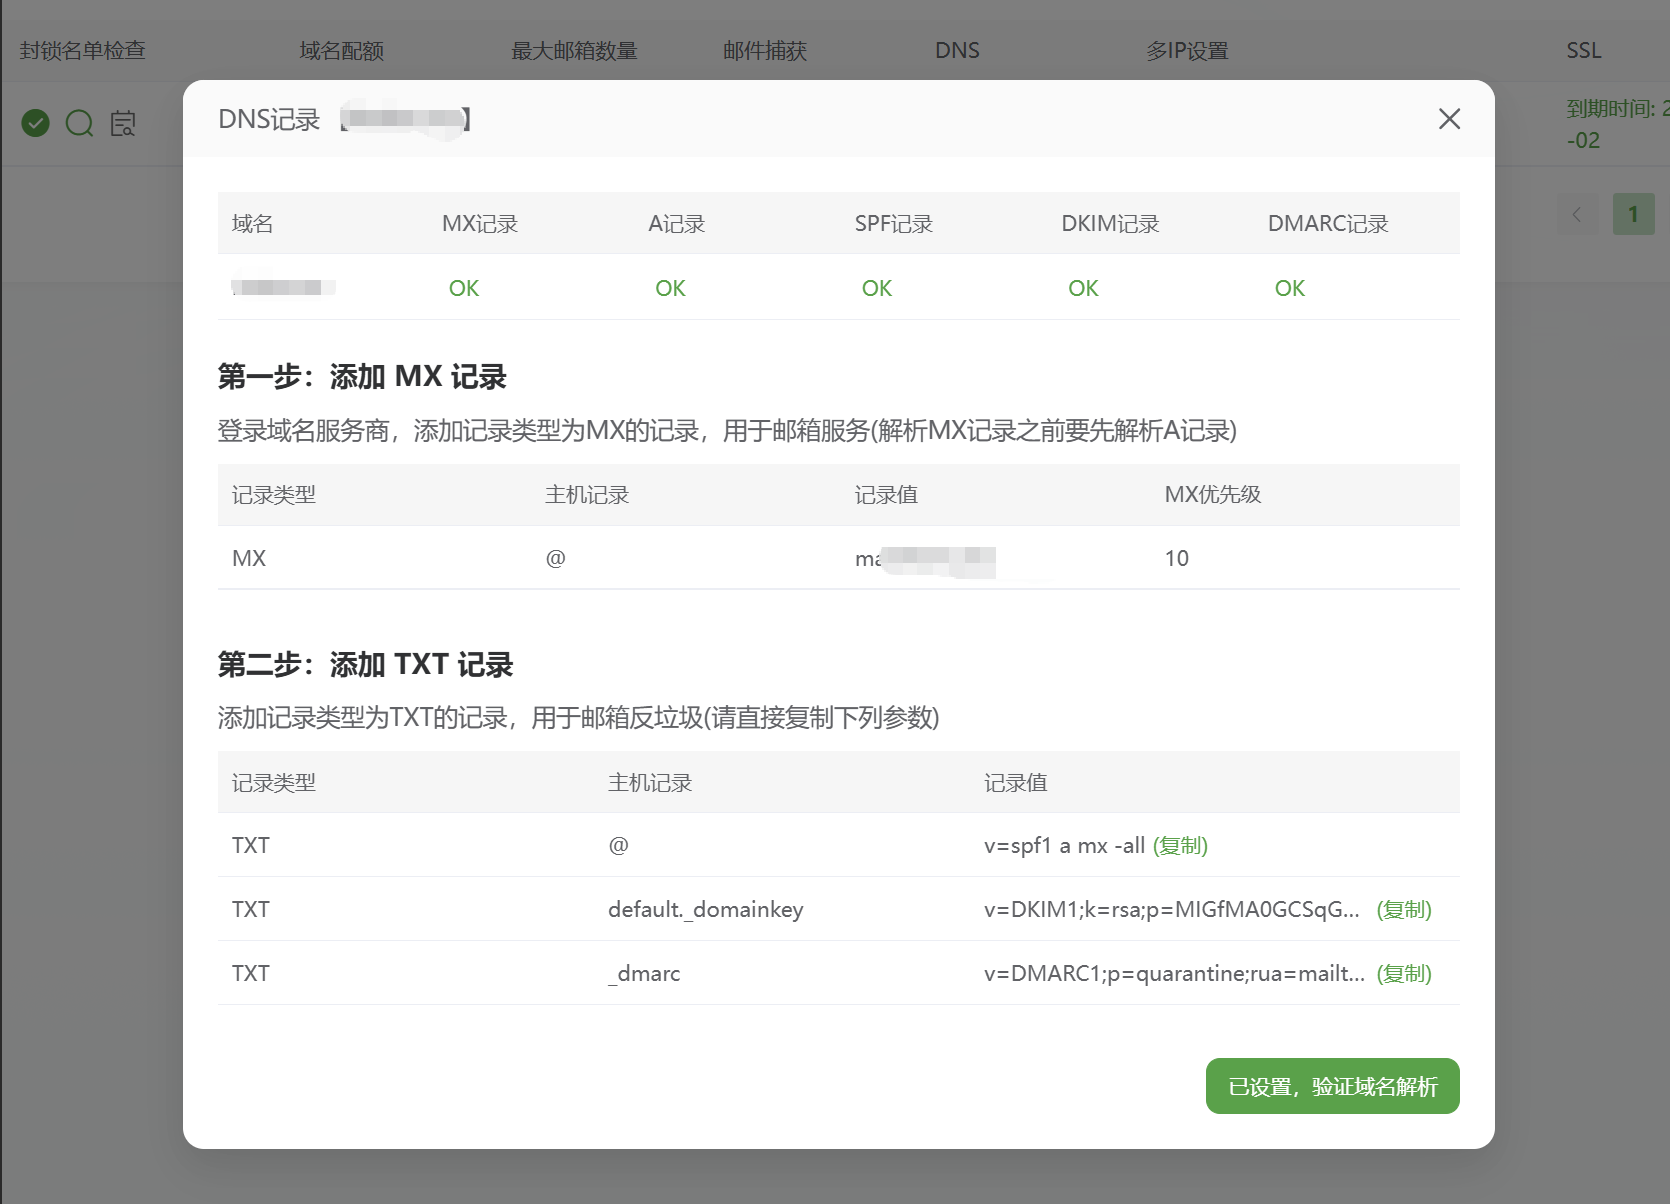The image size is (1670, 1204).
Task: Click 已设置，验证域名解析 button
Action: coord(1332,1086)
